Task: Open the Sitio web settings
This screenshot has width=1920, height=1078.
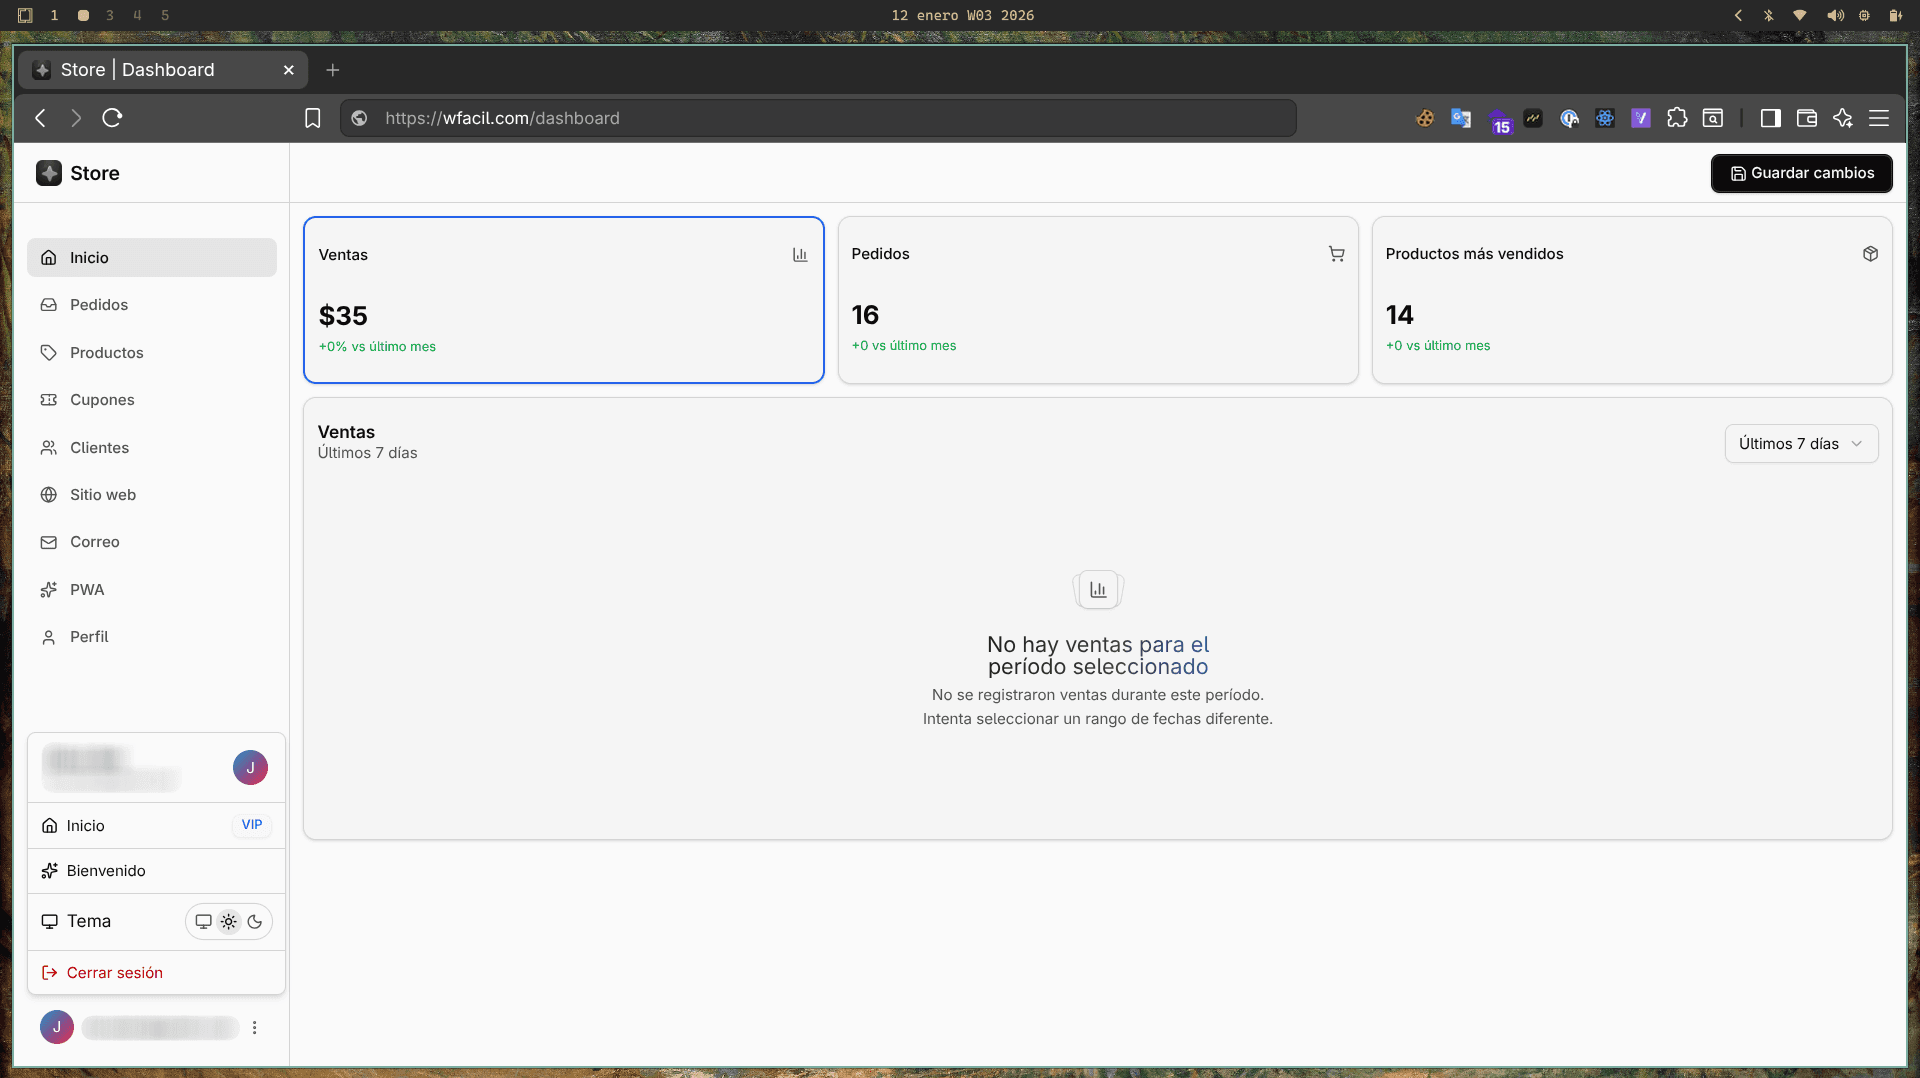Action: 102,494
